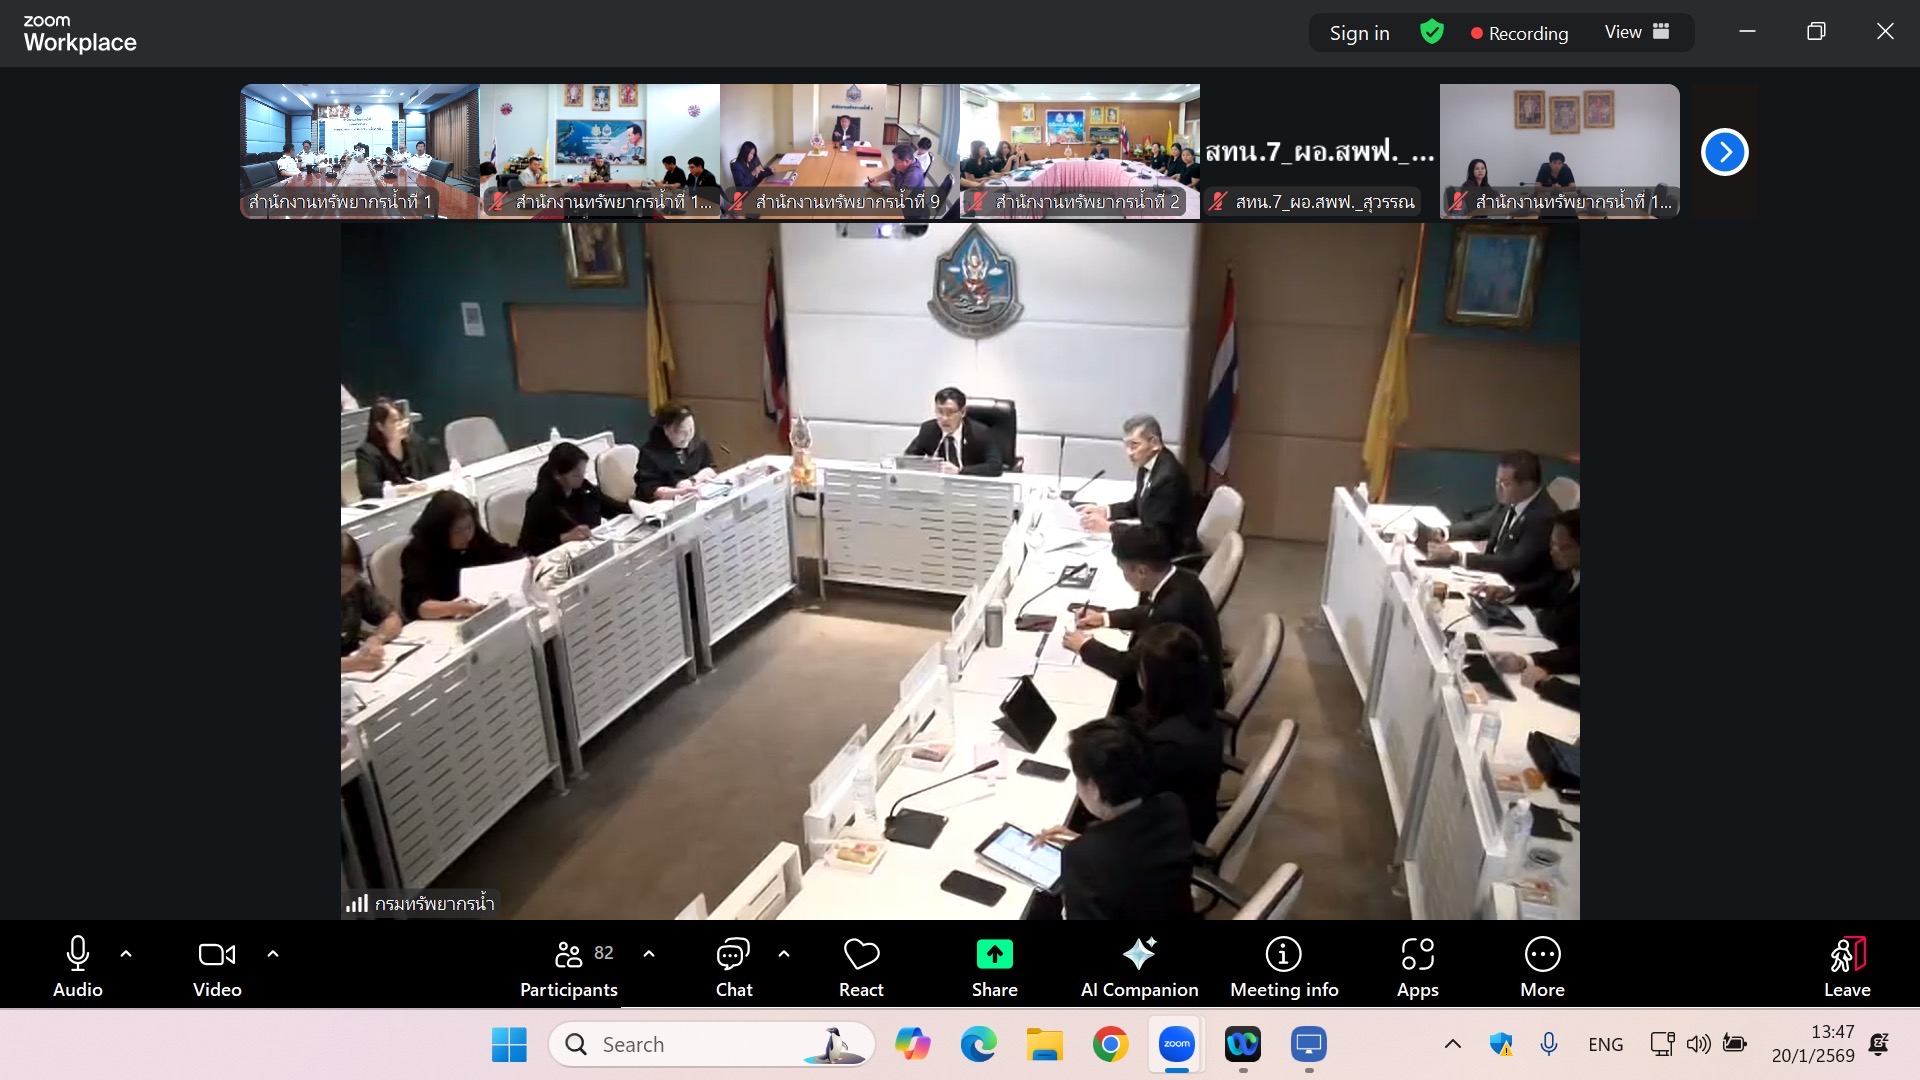Click the green encryption shield icon
This screenshot has width=1920, height=1080.
coord(1432,33)
